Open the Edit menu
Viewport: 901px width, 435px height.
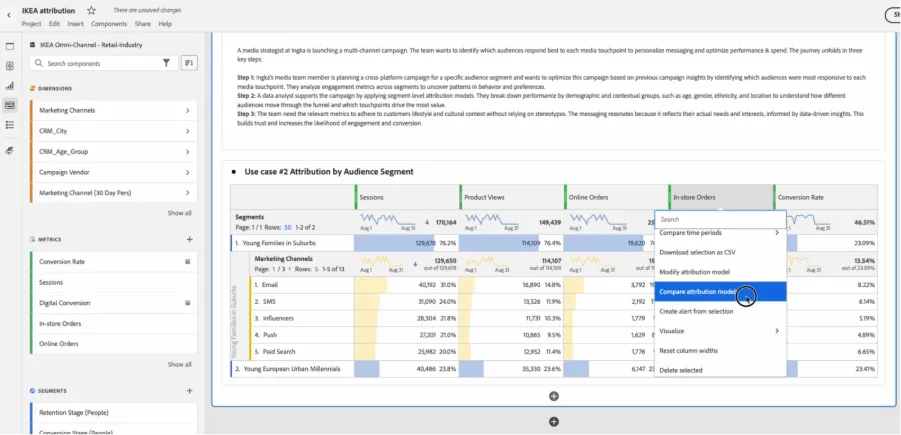click(54, 24)
